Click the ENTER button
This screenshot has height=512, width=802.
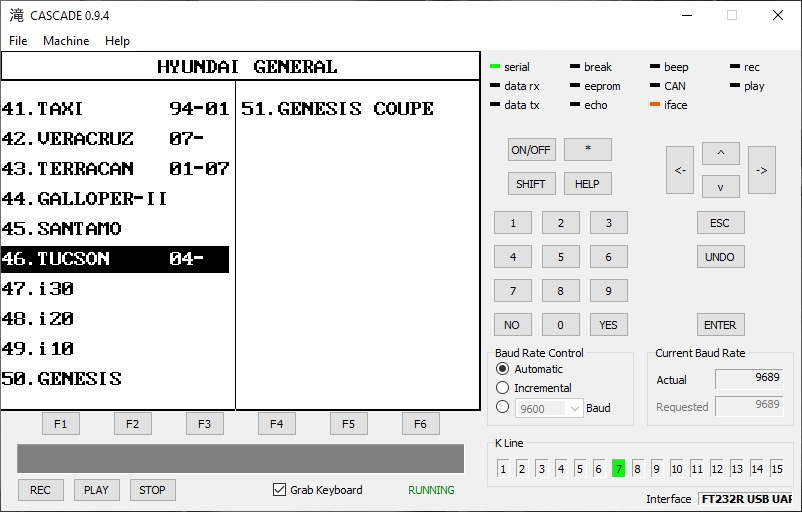(x=720, y=325)
